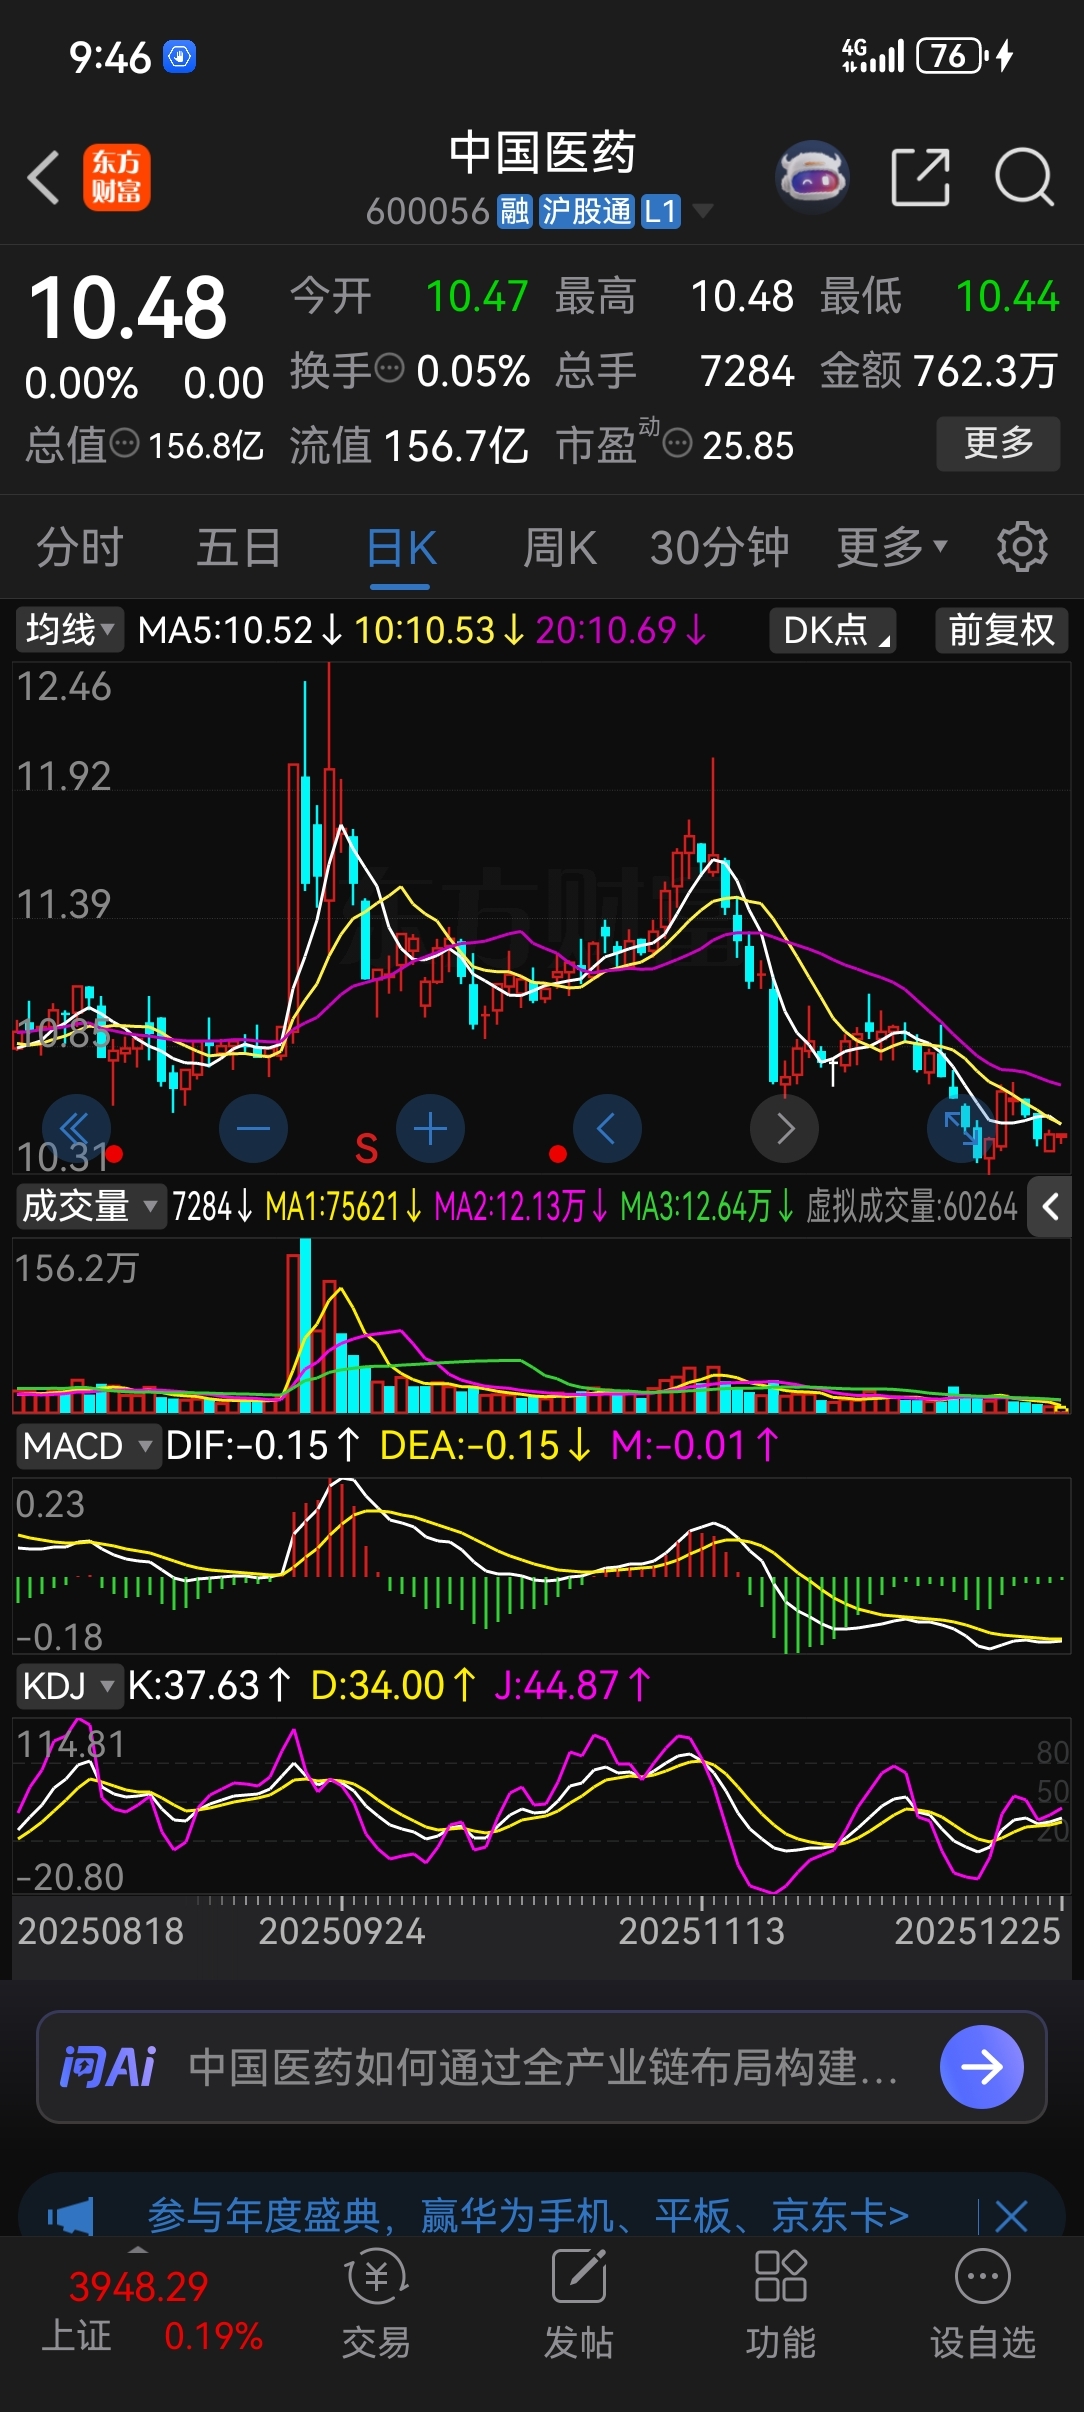Open the 均线 indicator dropdown
The height and width of the screenshot is (2412, 1084).
(69, 630)
